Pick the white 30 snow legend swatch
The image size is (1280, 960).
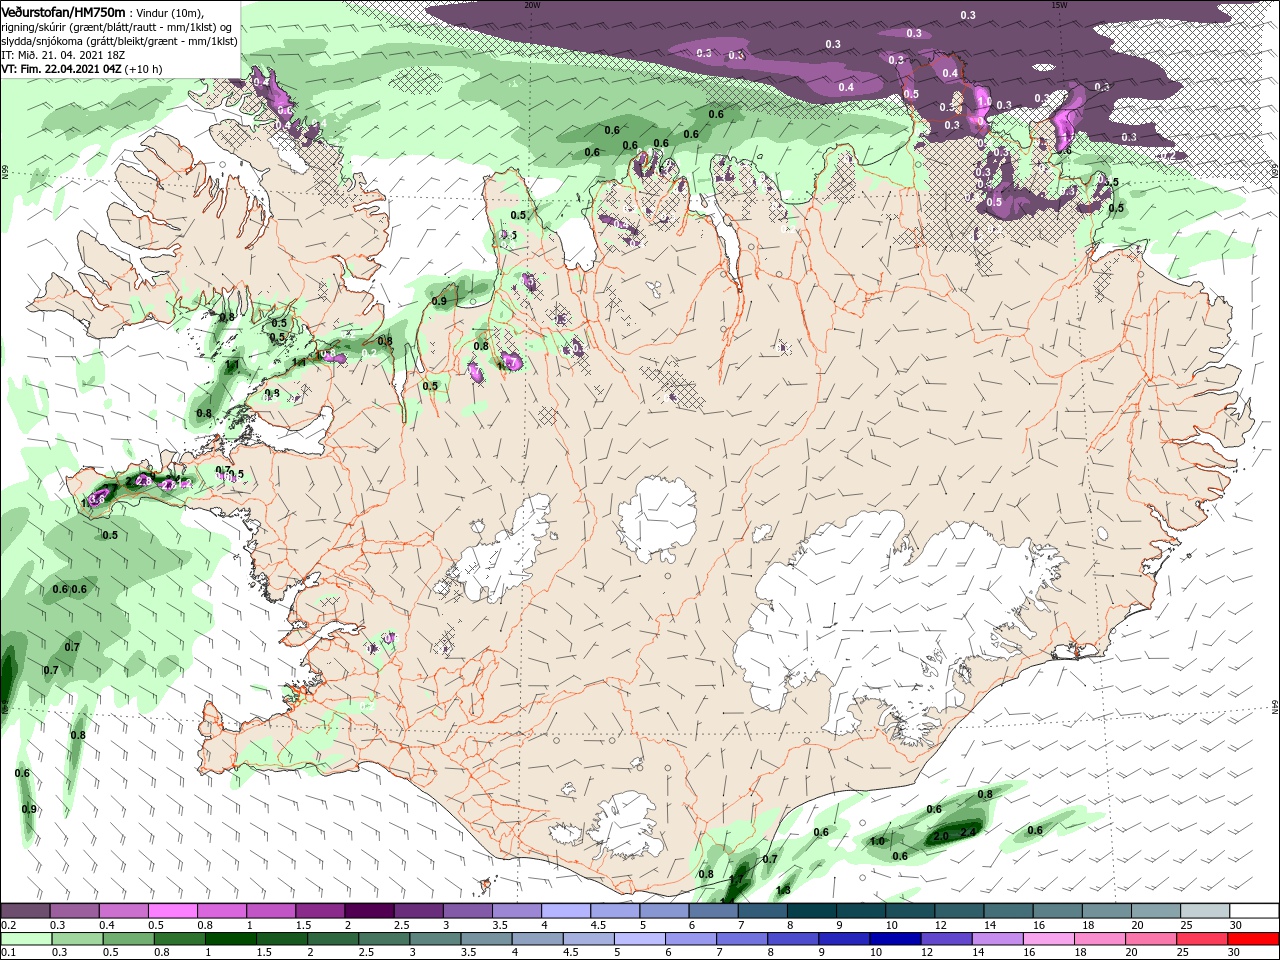point(1253,911)
